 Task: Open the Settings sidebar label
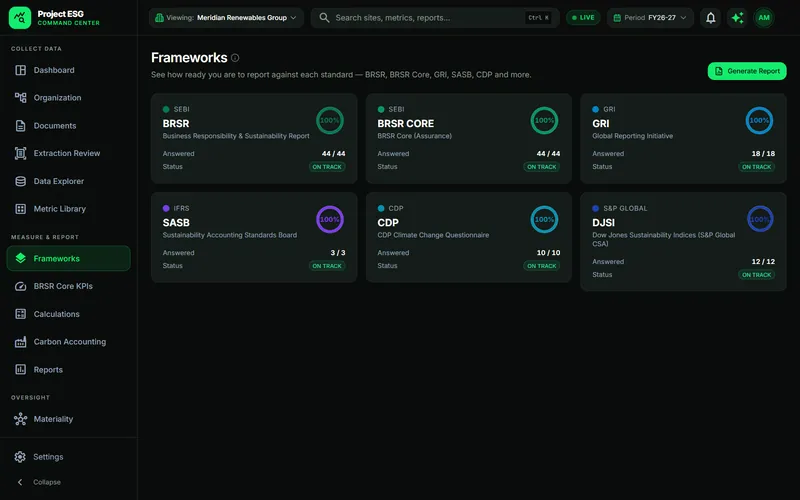pos(48,457)
